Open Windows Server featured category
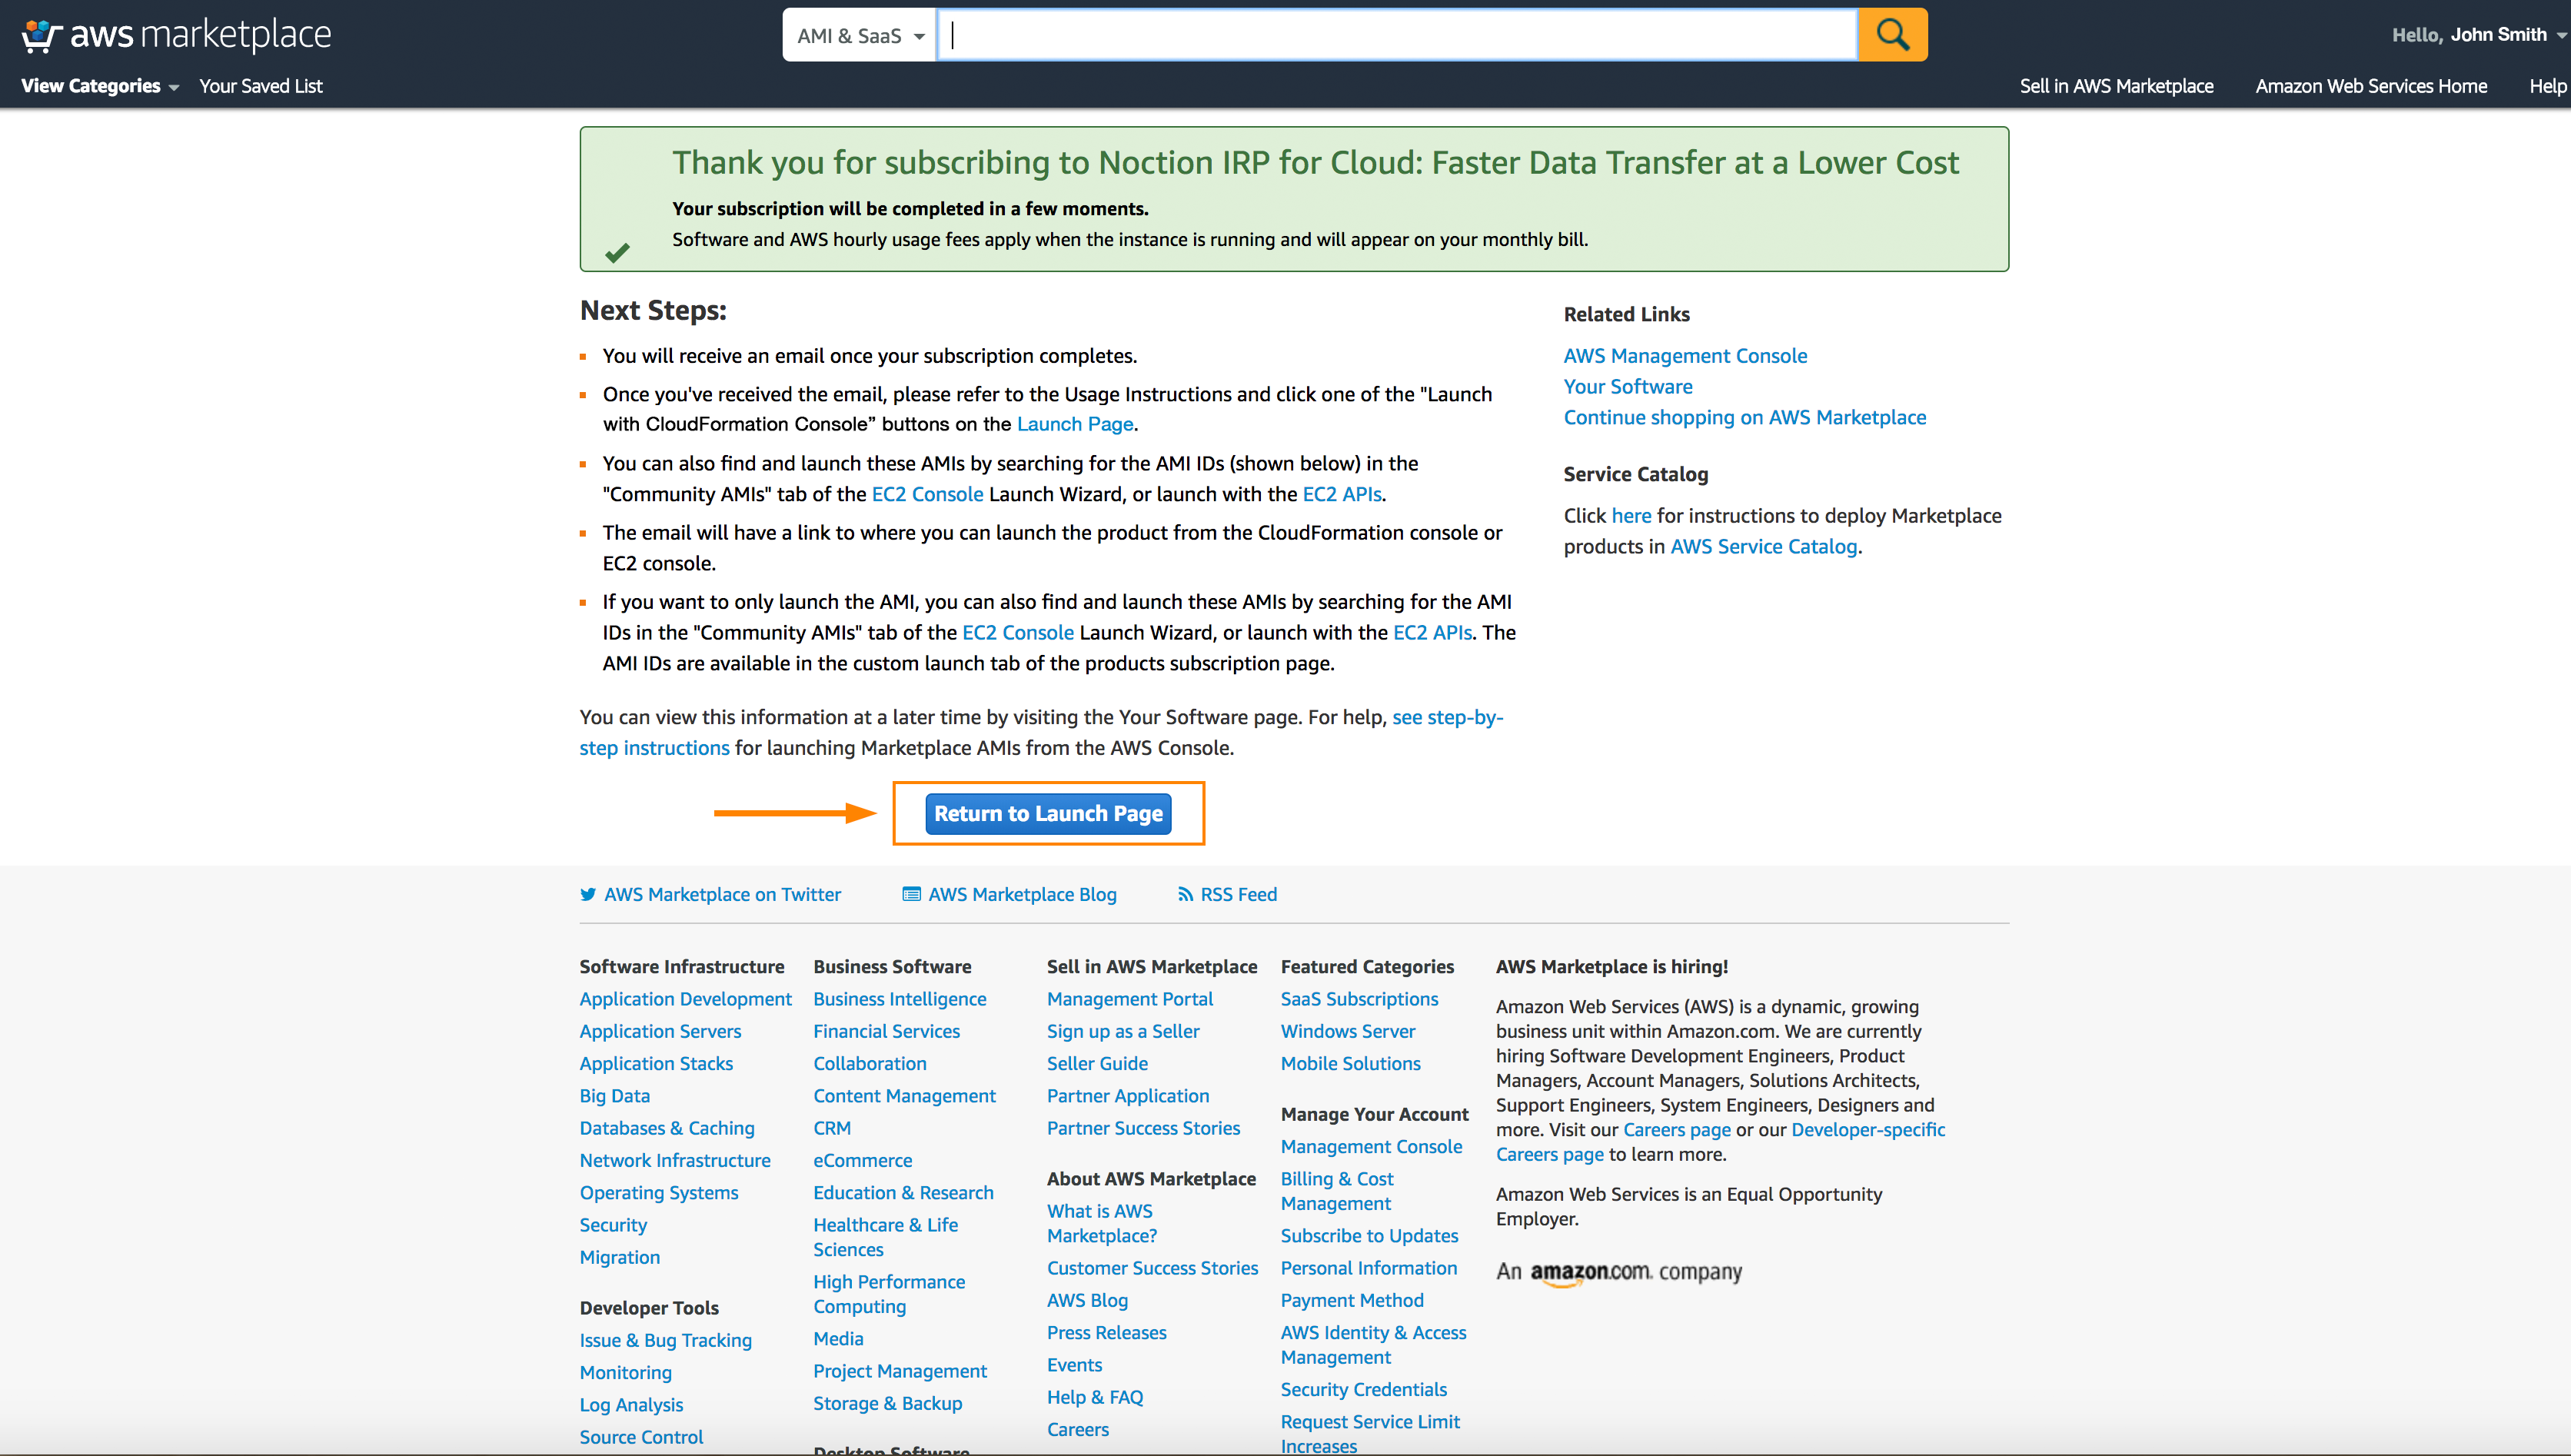The height and width of the screenshot is (1456, 2571). click(1347, 1031)
